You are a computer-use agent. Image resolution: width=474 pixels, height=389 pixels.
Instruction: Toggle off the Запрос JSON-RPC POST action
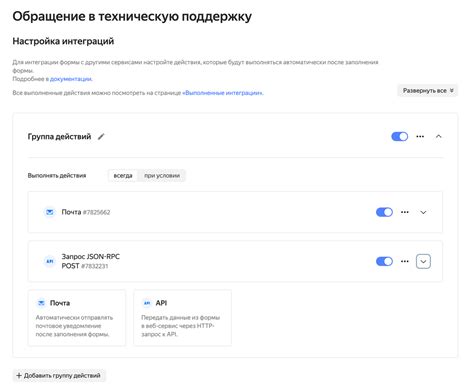click(384, 261)
